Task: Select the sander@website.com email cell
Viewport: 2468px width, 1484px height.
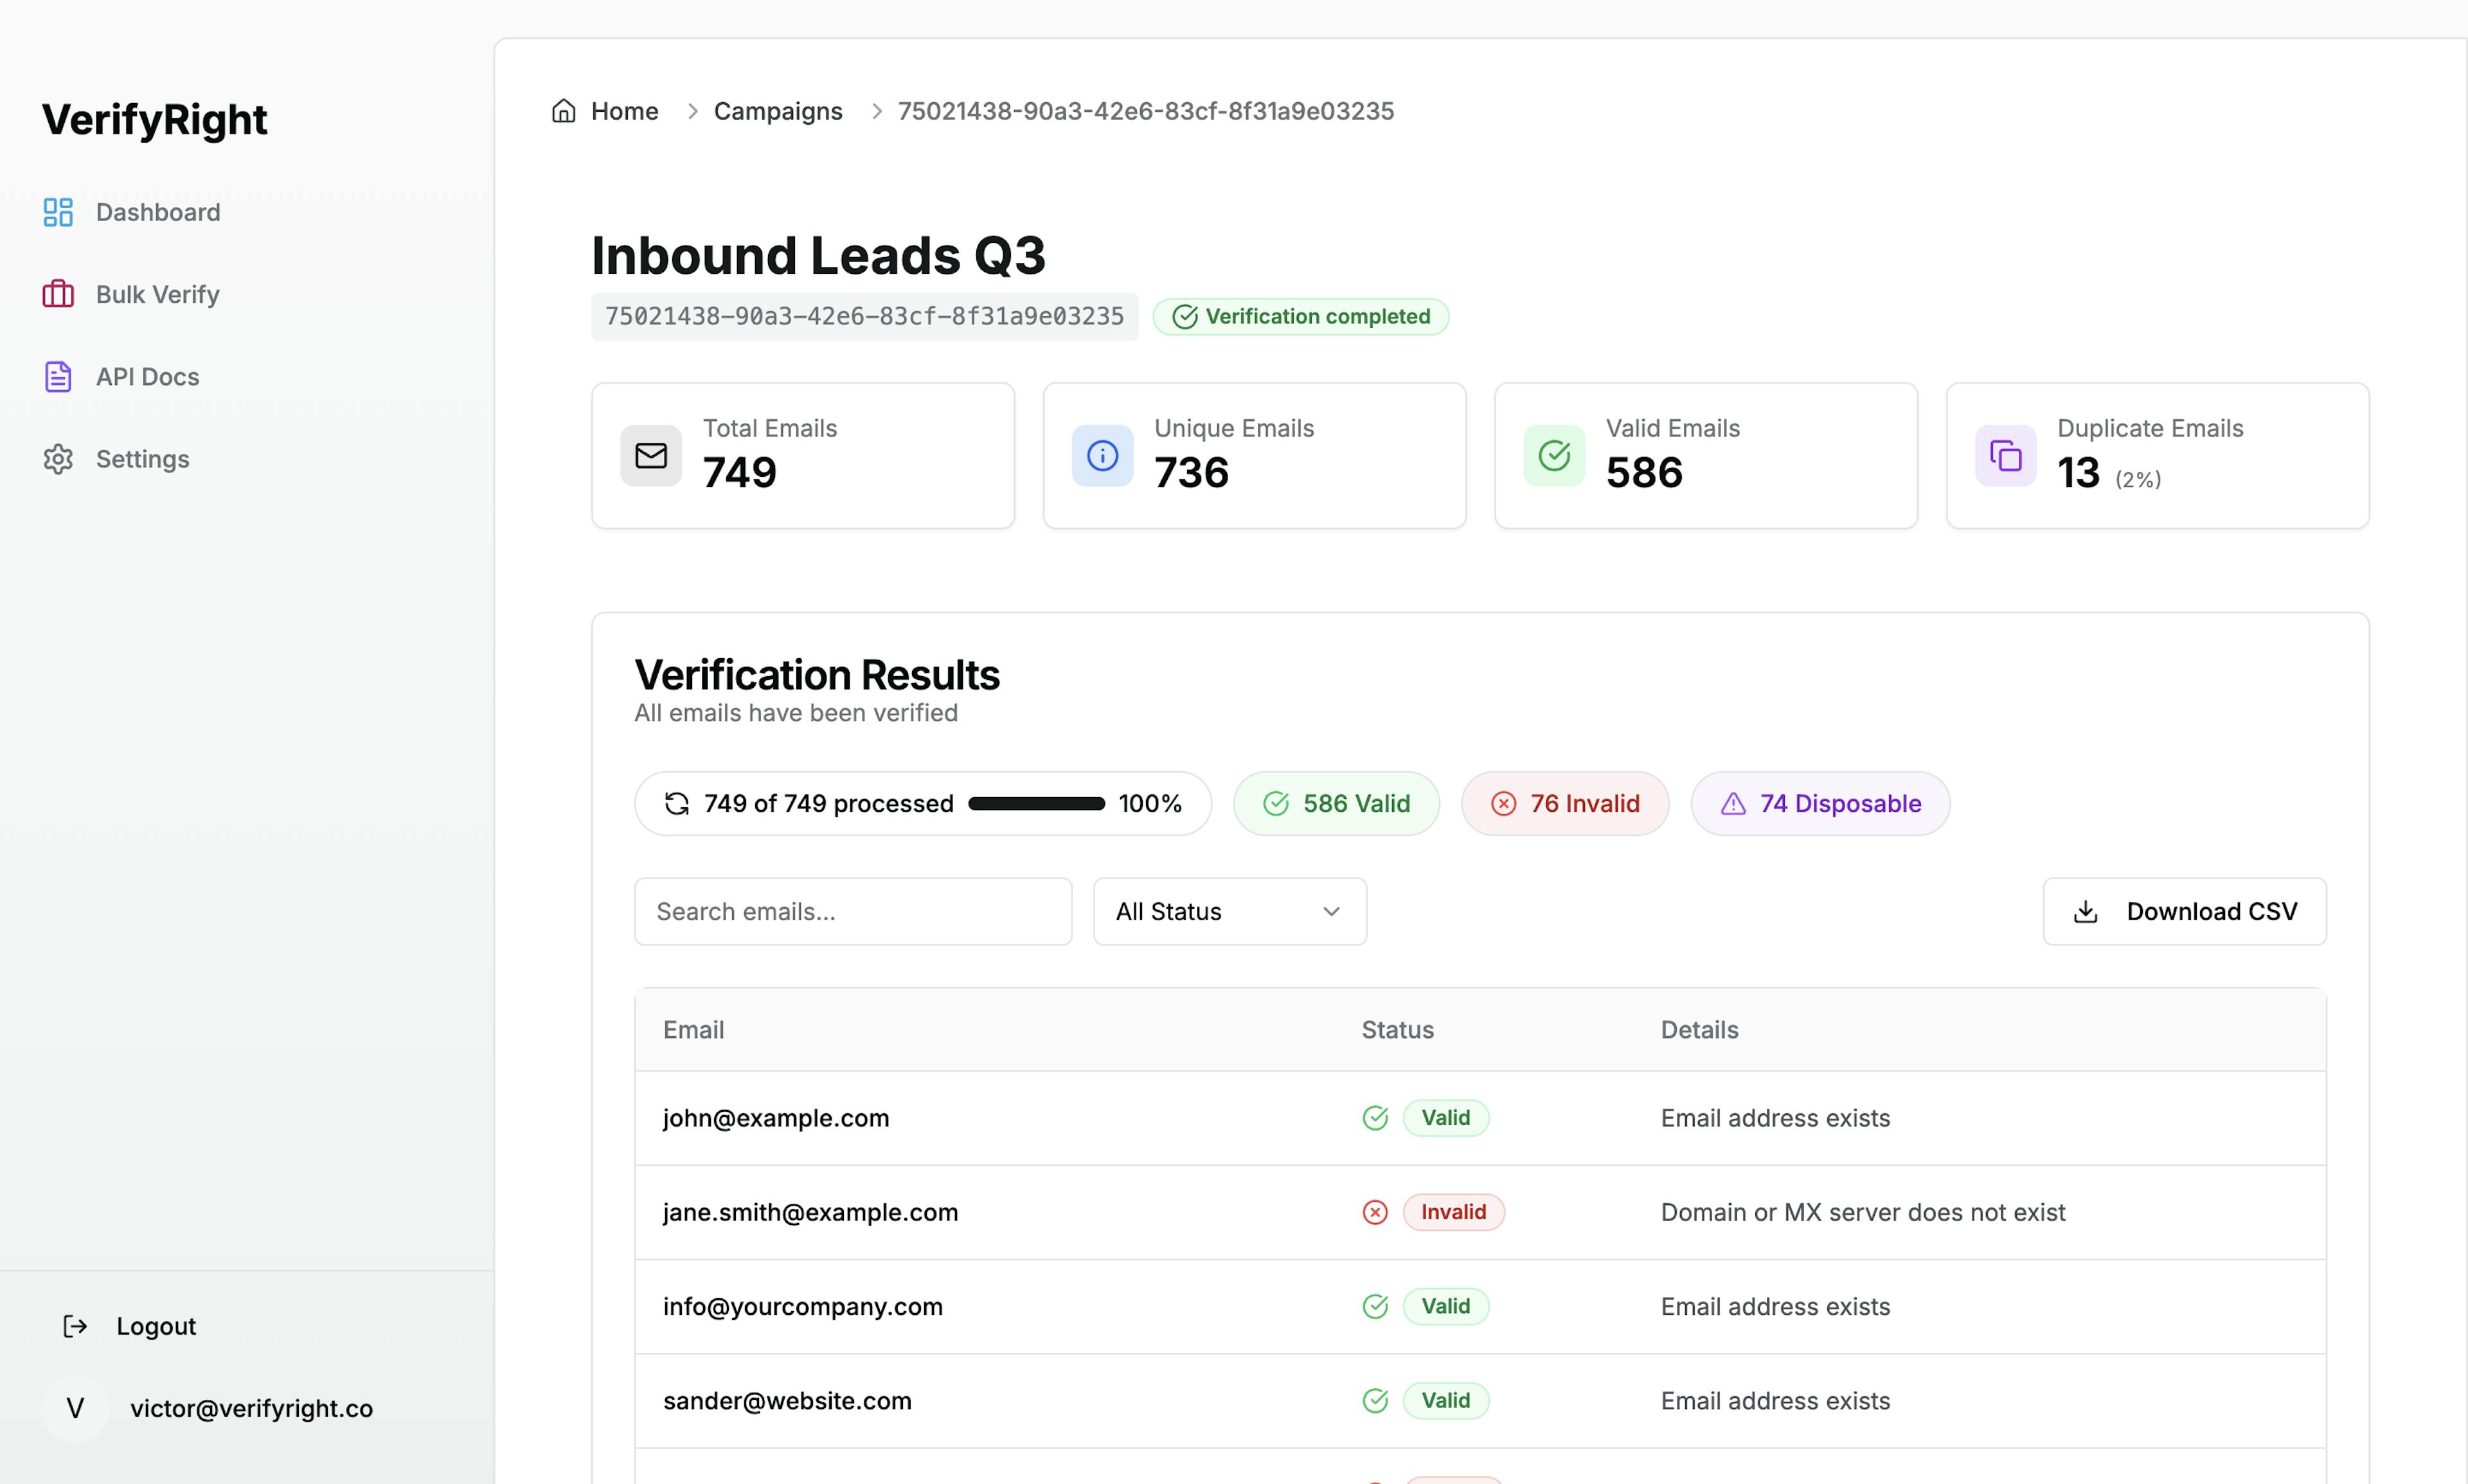Action: pos(788,1401)
